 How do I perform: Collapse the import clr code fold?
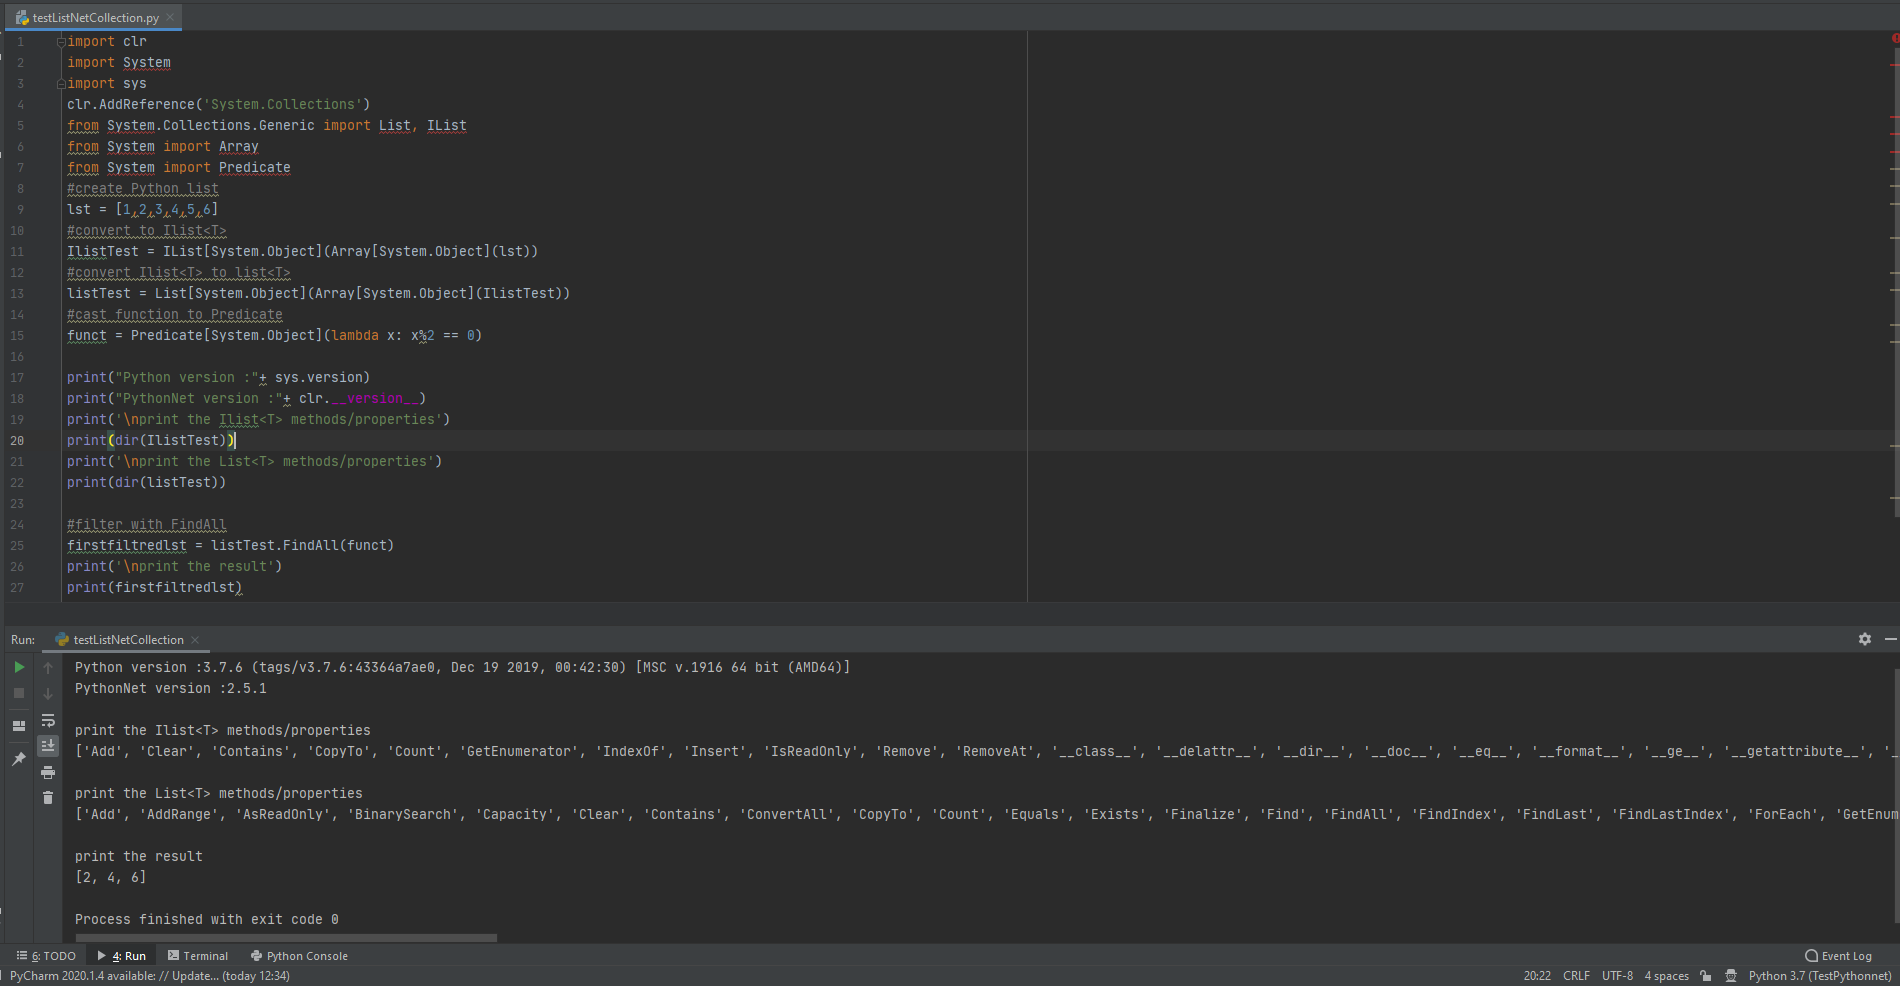pyautogui.click(x=61, y=41)
